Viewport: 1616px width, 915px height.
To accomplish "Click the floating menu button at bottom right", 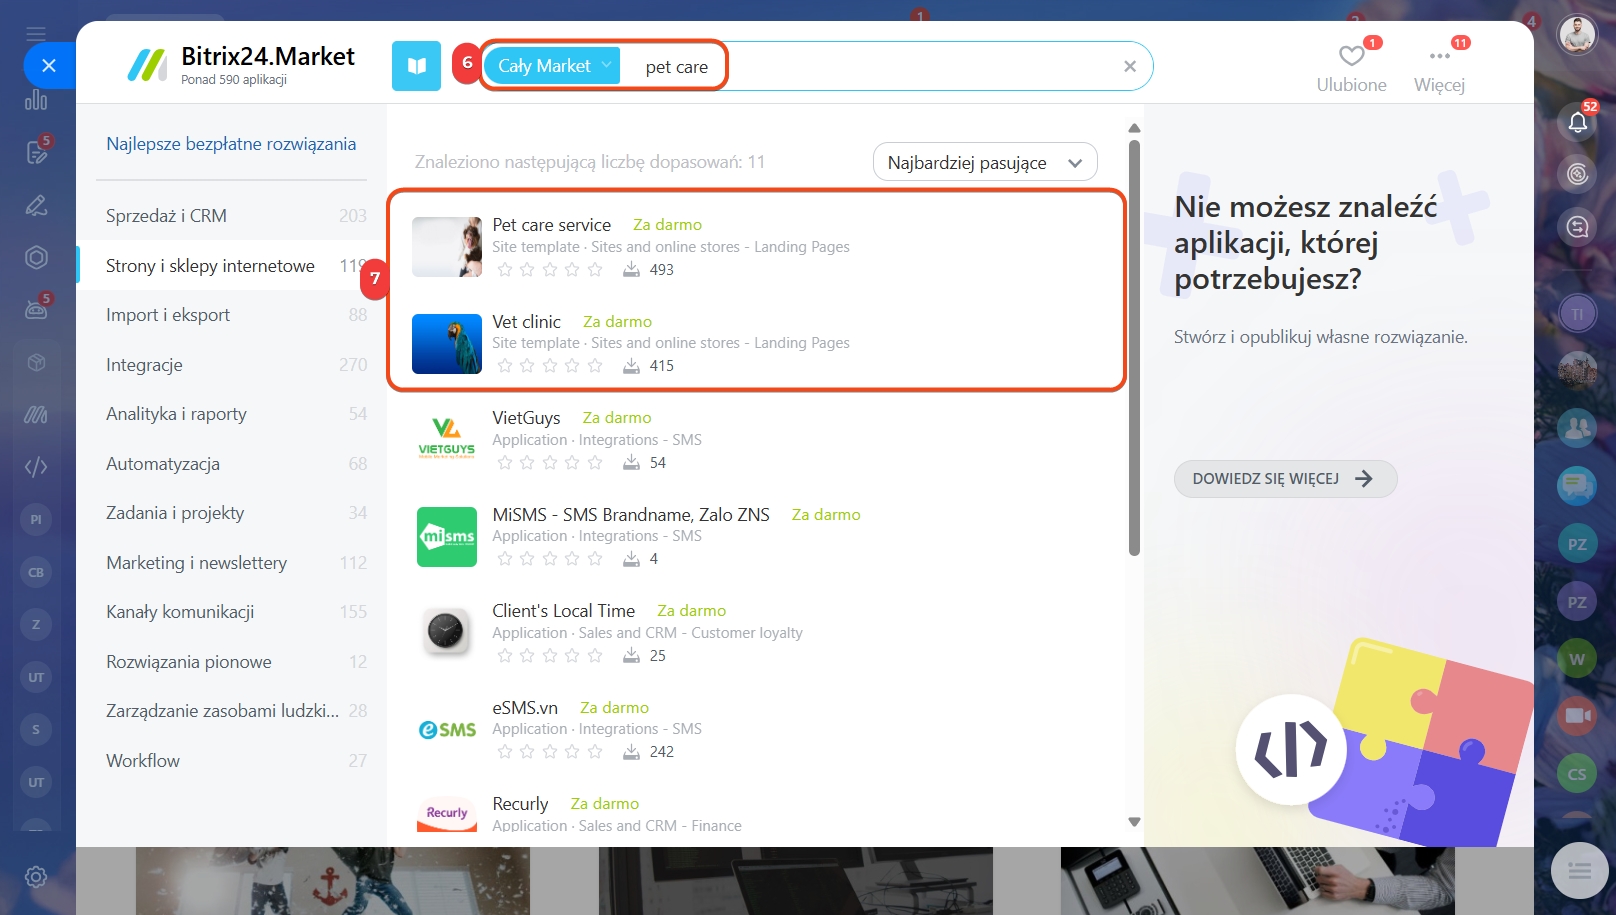I will 1580,871.
